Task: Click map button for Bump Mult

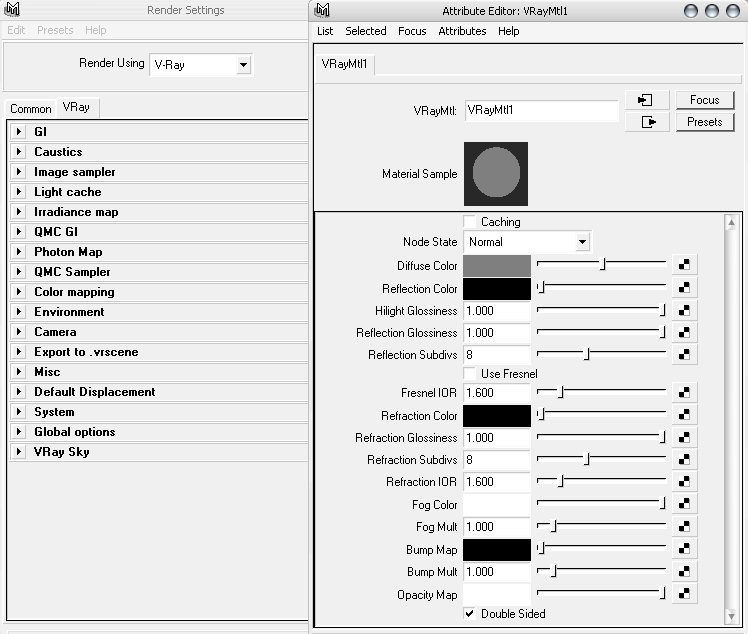Action: coord(684,571)
